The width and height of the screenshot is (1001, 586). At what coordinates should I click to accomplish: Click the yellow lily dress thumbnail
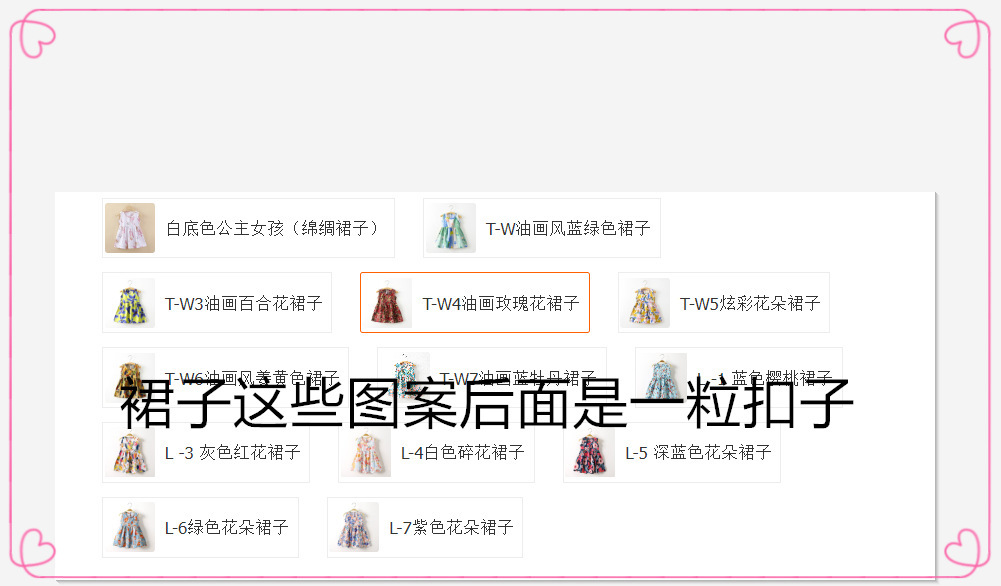coord(130,303)
